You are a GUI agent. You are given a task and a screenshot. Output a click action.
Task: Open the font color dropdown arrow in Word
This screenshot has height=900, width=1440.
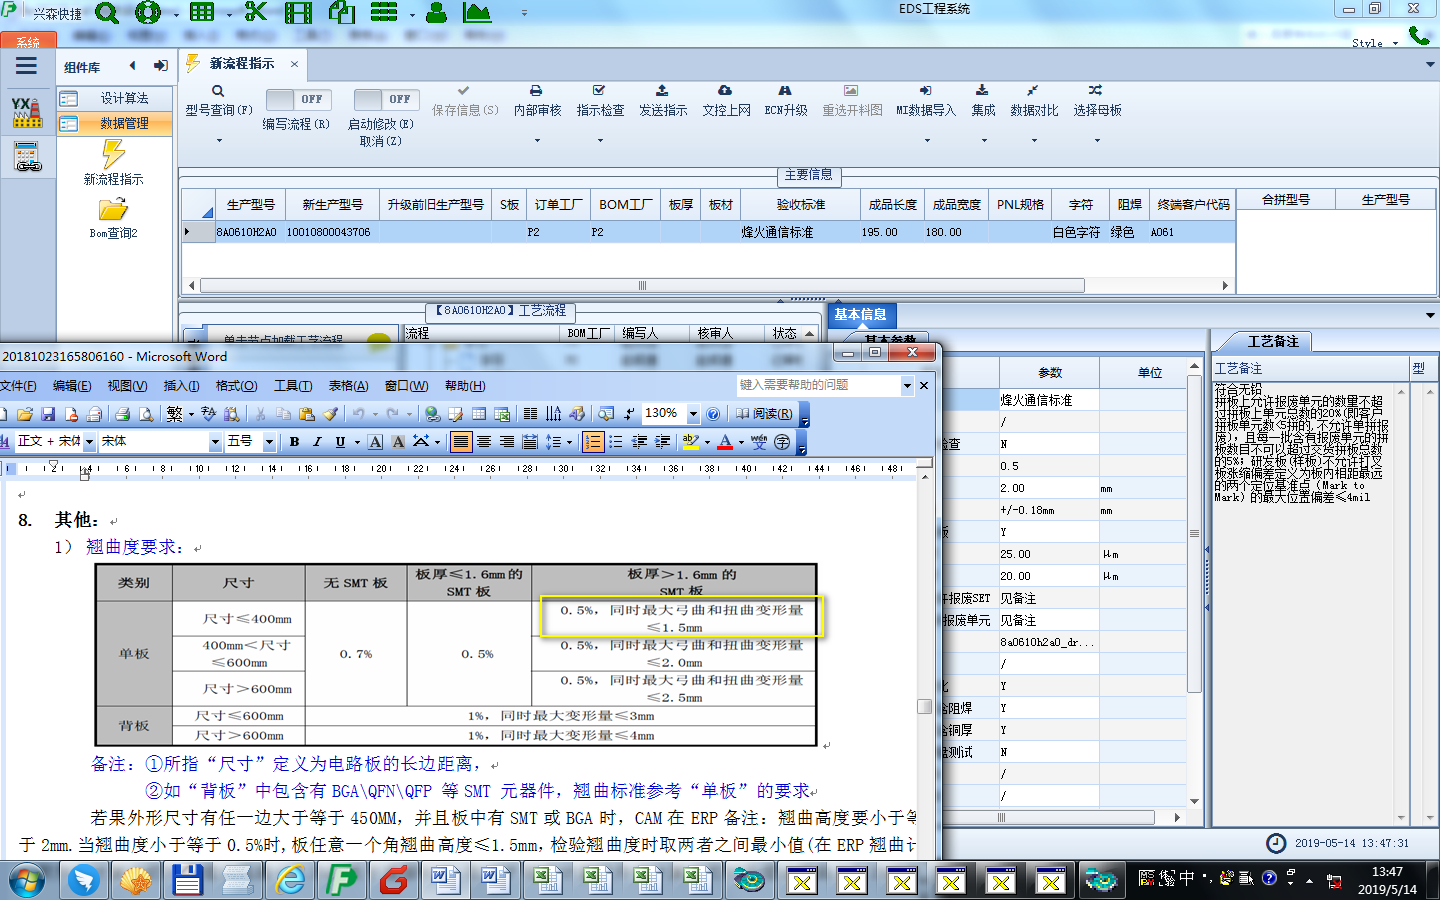pos(741,442)
